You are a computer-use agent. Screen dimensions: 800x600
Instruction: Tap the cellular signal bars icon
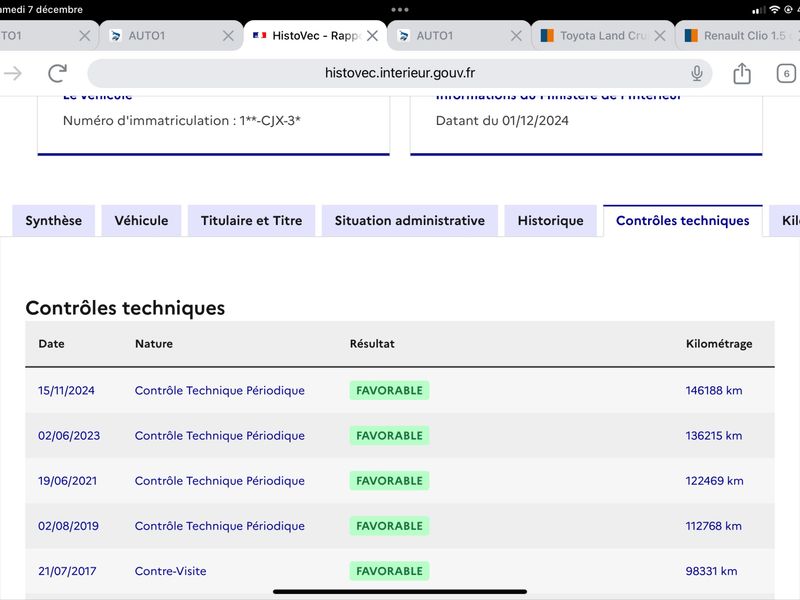tap(759, 10)
